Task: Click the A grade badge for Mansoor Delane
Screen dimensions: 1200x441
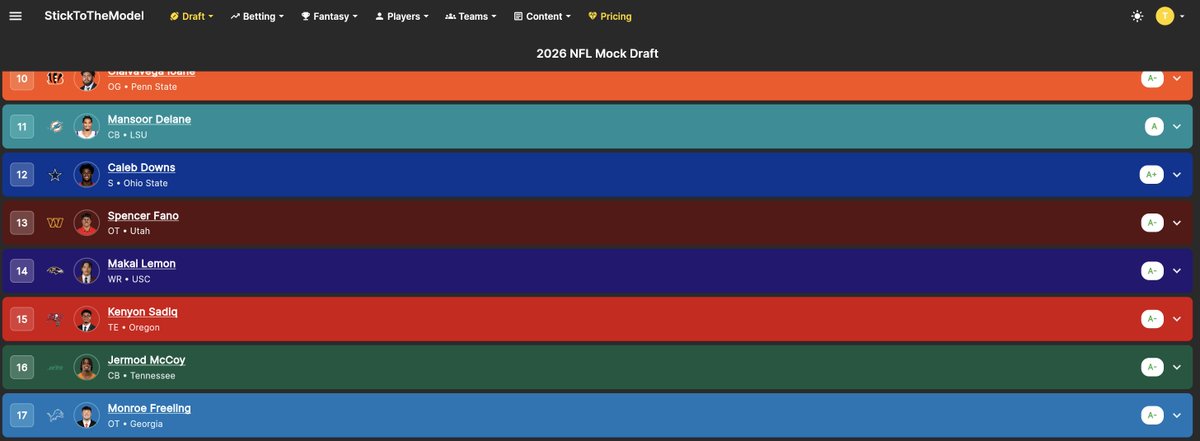Action: pyautogui.click(x=1153, y=127)
